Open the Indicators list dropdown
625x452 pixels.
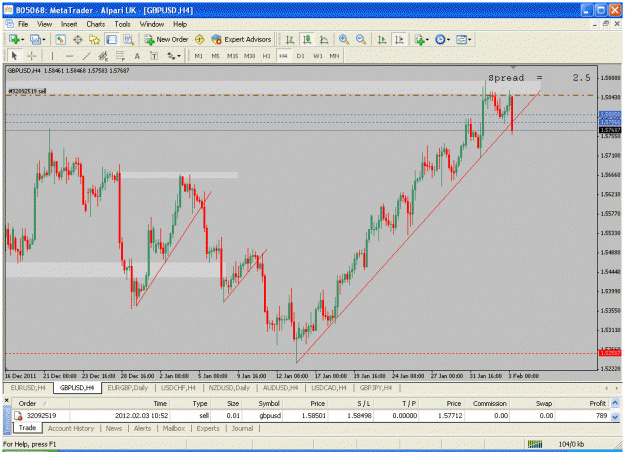(x=421, y=39)
